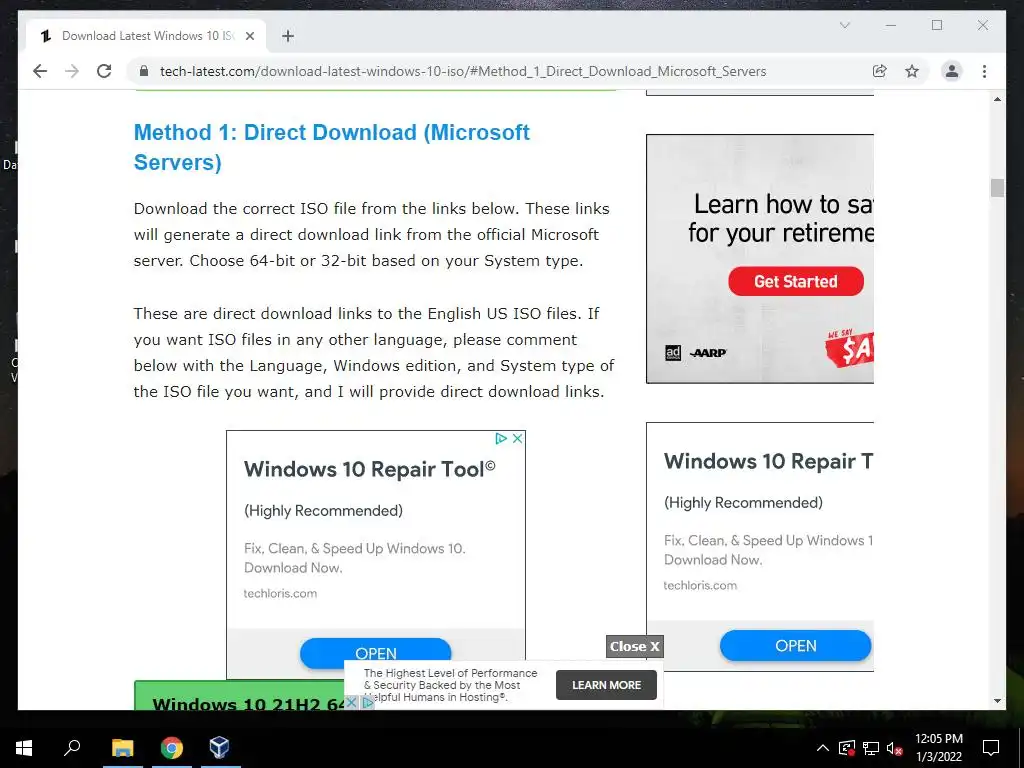1024x768 pixels.
Task: Open AdChoices icon on center ad
Action: (x=501, y=438)
